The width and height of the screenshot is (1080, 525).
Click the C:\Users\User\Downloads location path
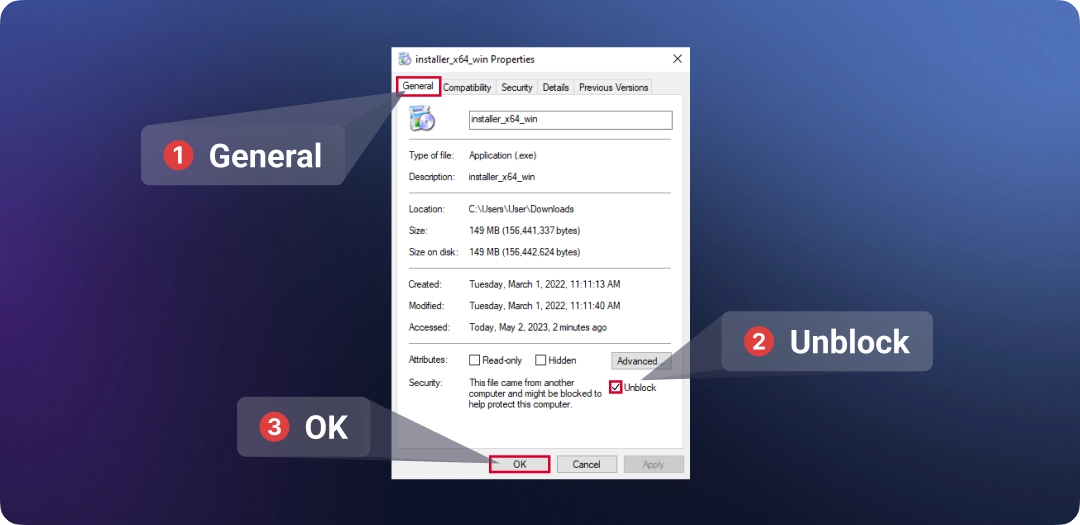click(x=521, y=209)
